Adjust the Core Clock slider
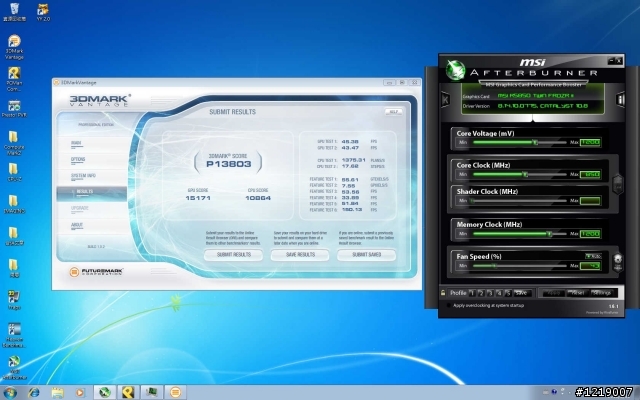 click(520, 174)
